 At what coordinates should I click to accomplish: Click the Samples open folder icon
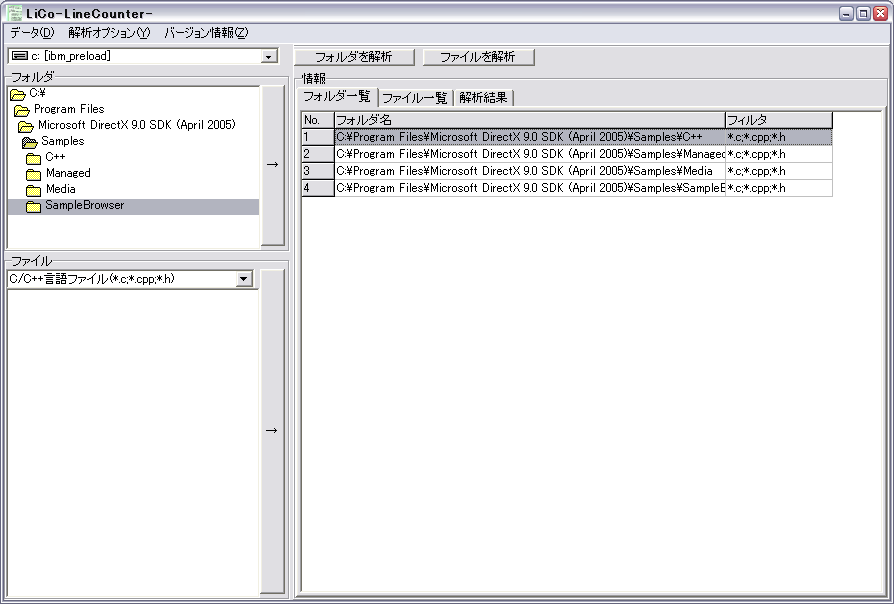click(30, 141)
